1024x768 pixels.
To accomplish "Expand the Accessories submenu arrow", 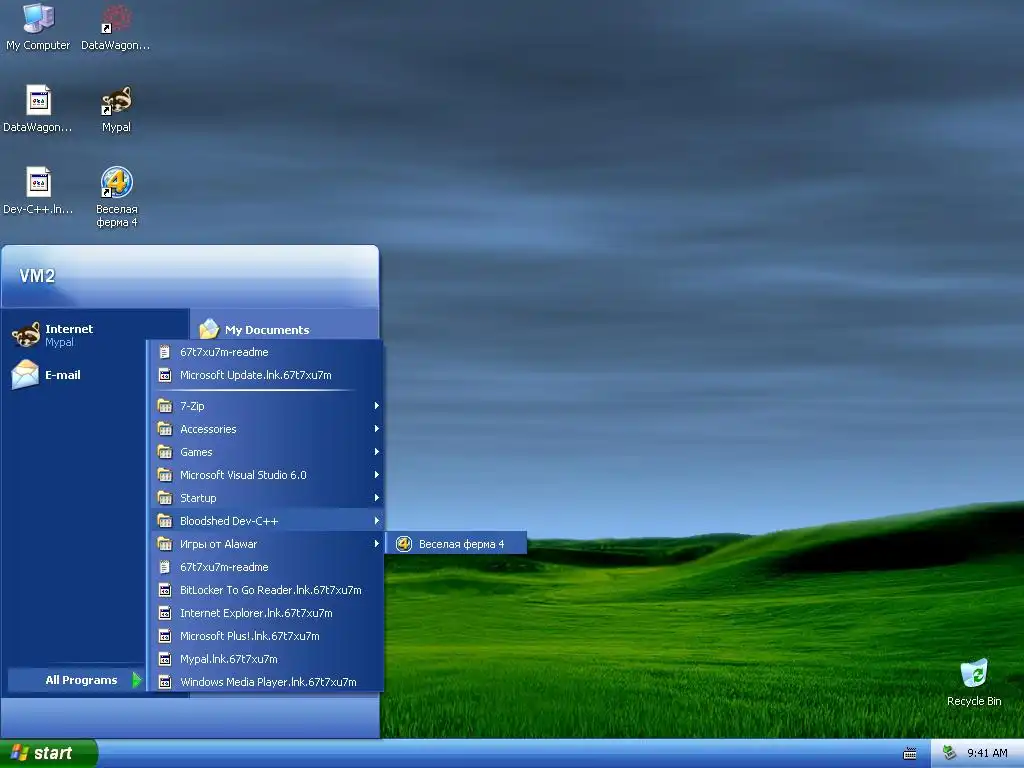I will 376,428.
